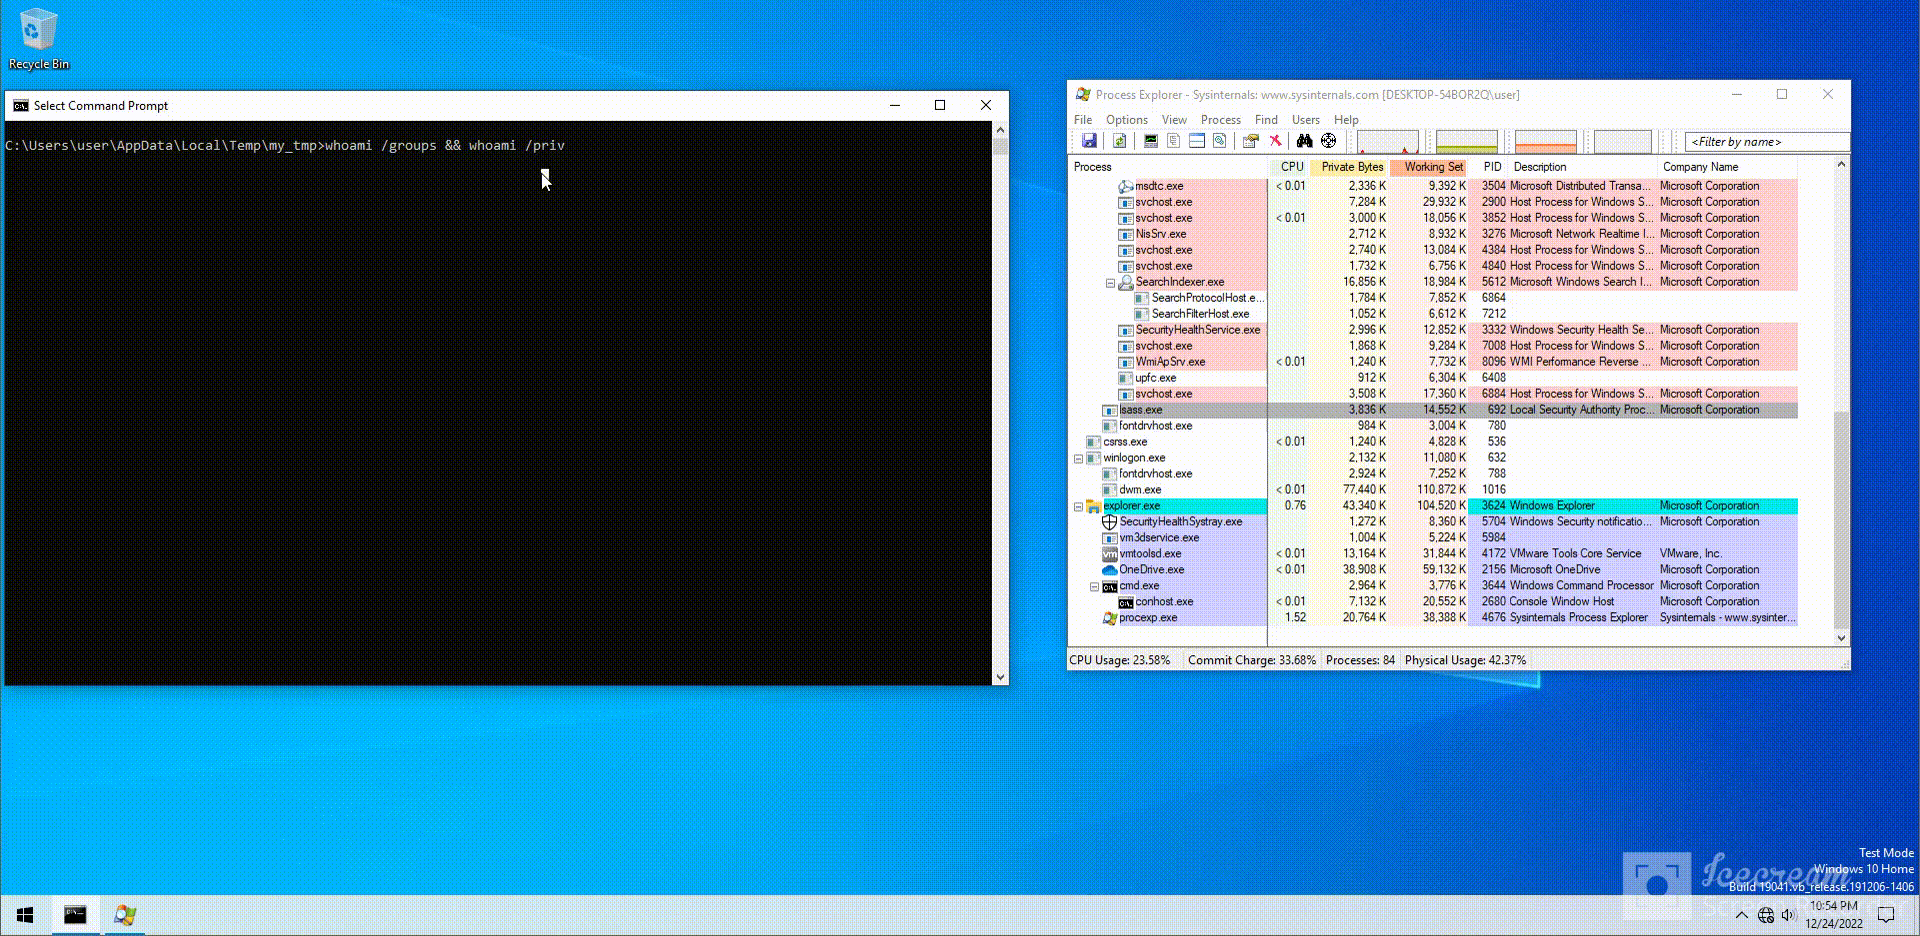The width and height of the screenshot is (1920, 936).
Task: Collapse the winlogon.exe tree node
Action: coord(1078,459)
